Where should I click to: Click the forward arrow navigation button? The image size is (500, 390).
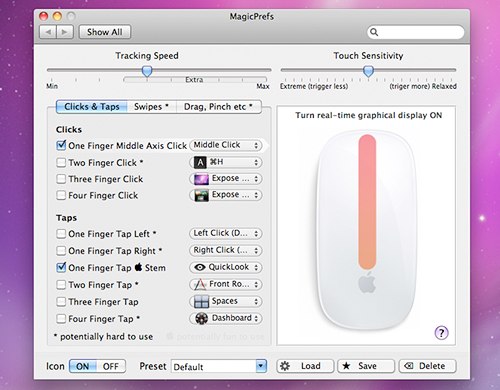click(65, 32)
